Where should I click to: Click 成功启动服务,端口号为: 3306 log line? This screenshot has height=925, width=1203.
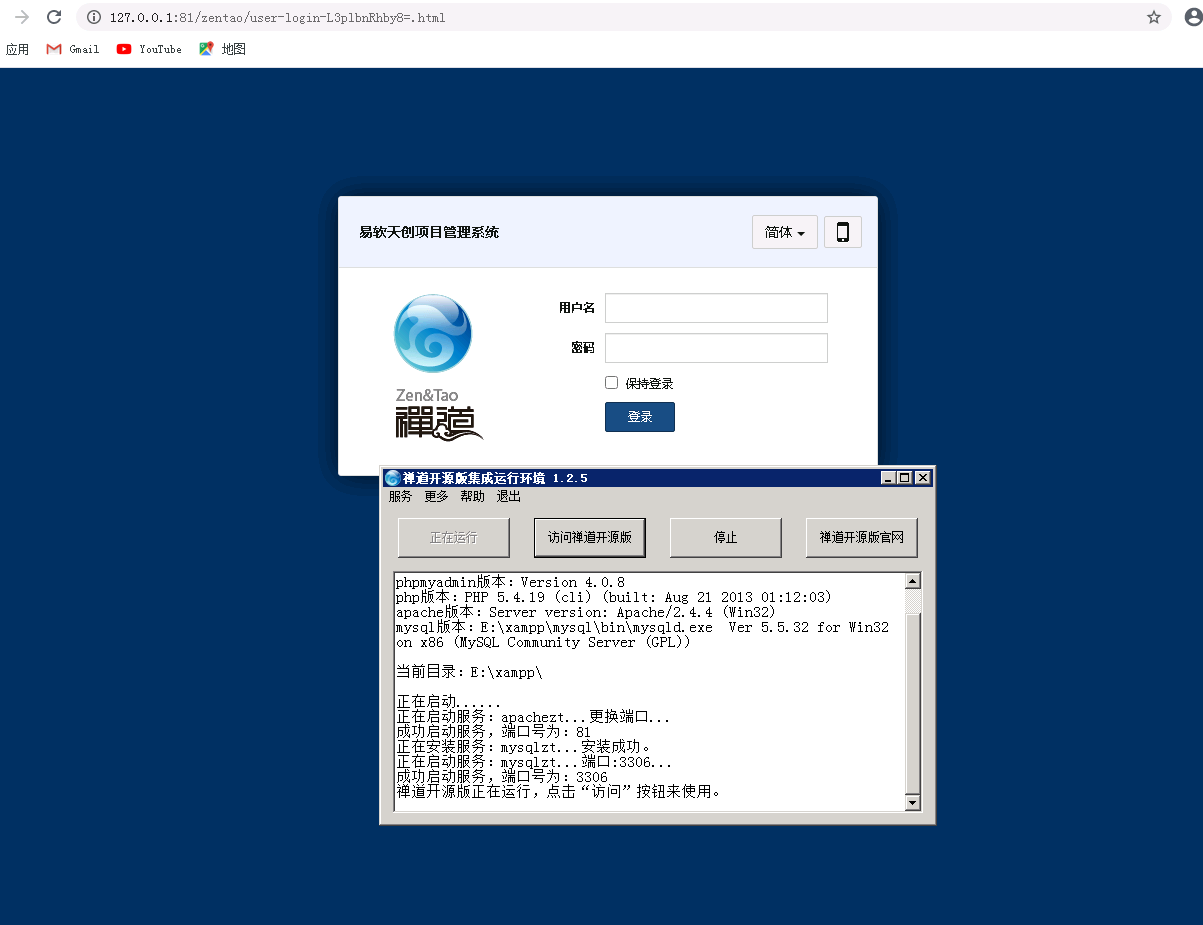(x=502, y=777)
